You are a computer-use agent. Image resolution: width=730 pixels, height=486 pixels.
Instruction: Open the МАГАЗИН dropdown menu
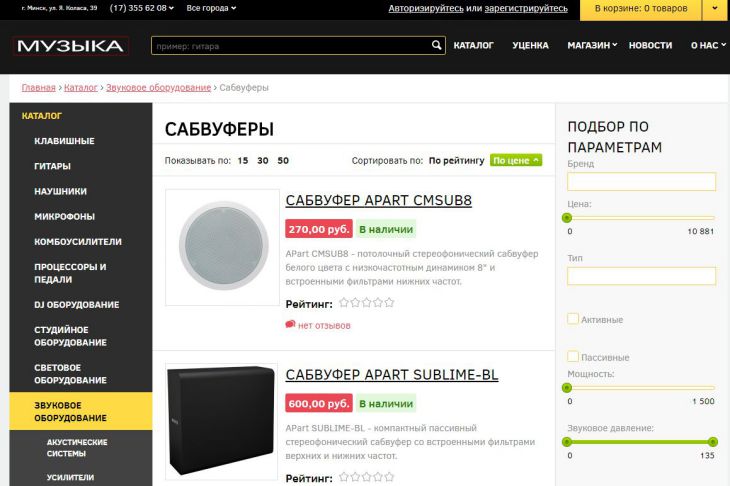(592, 45)
